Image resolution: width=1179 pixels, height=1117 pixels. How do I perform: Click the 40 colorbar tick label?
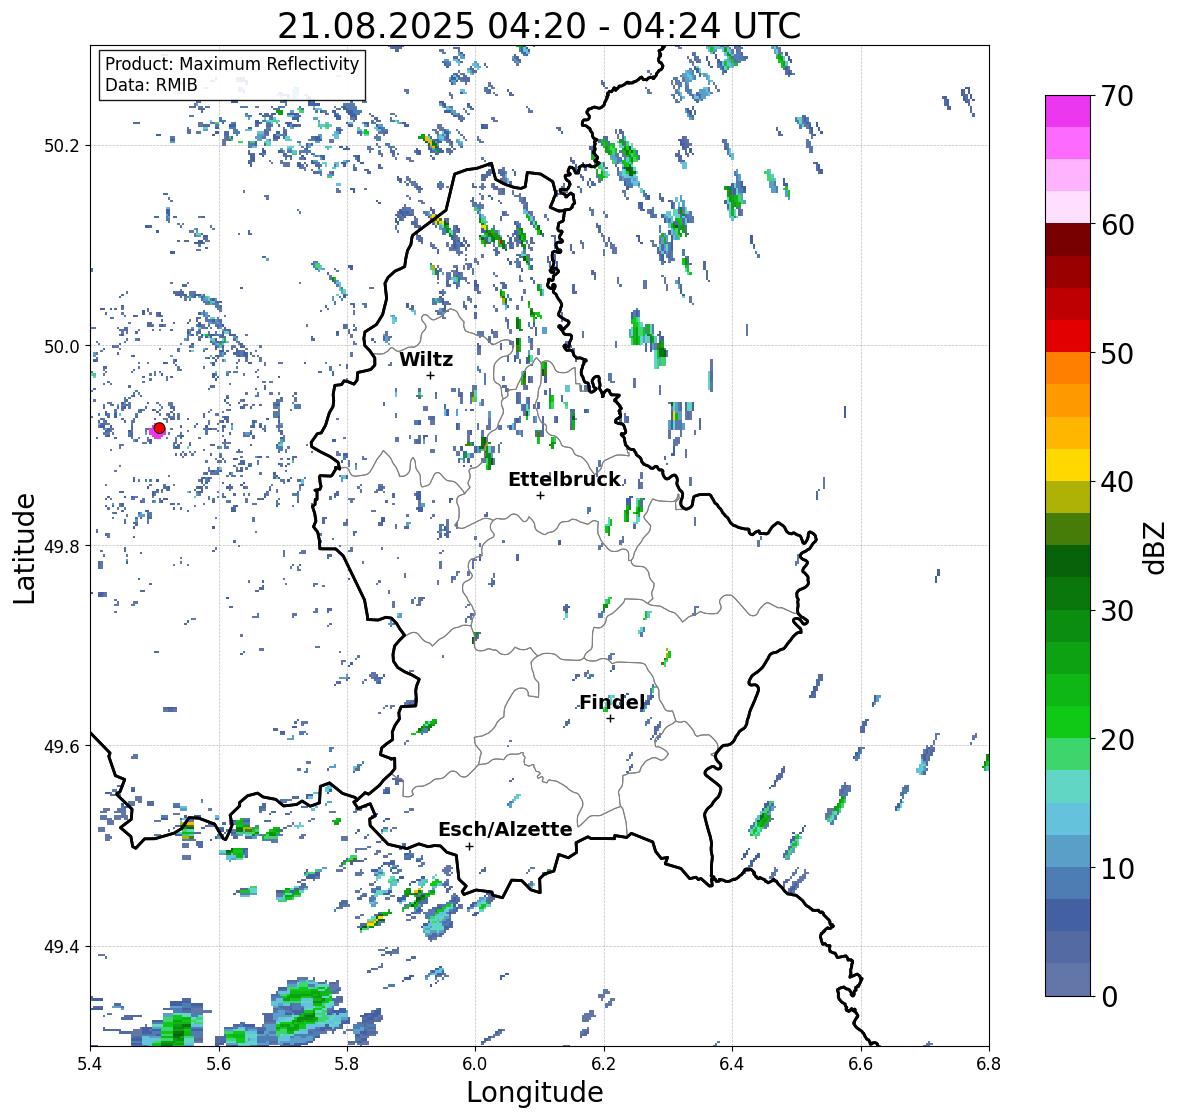tap(1117, 482)
